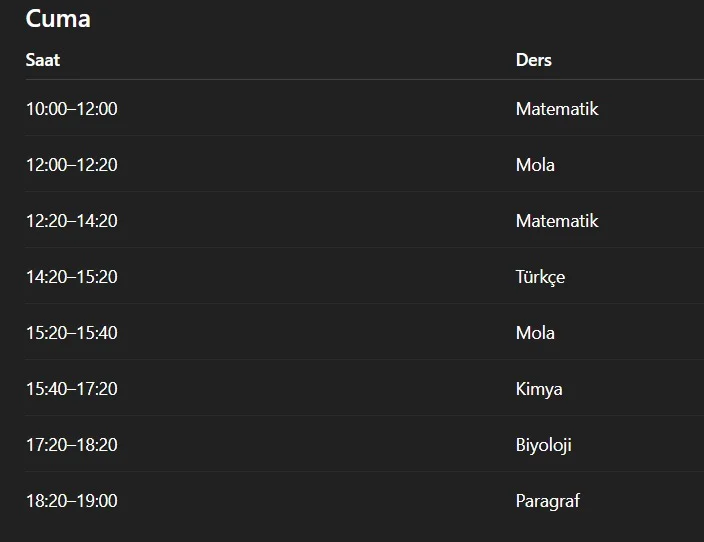Select the 15:40–17:20 time cell
Screen dimensions: 704x542
pos(72,389)
